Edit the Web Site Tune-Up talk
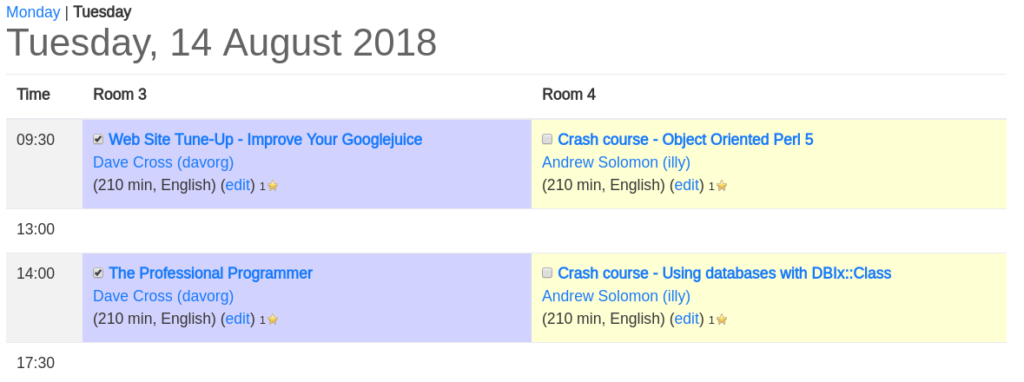 tap(238, 185)
